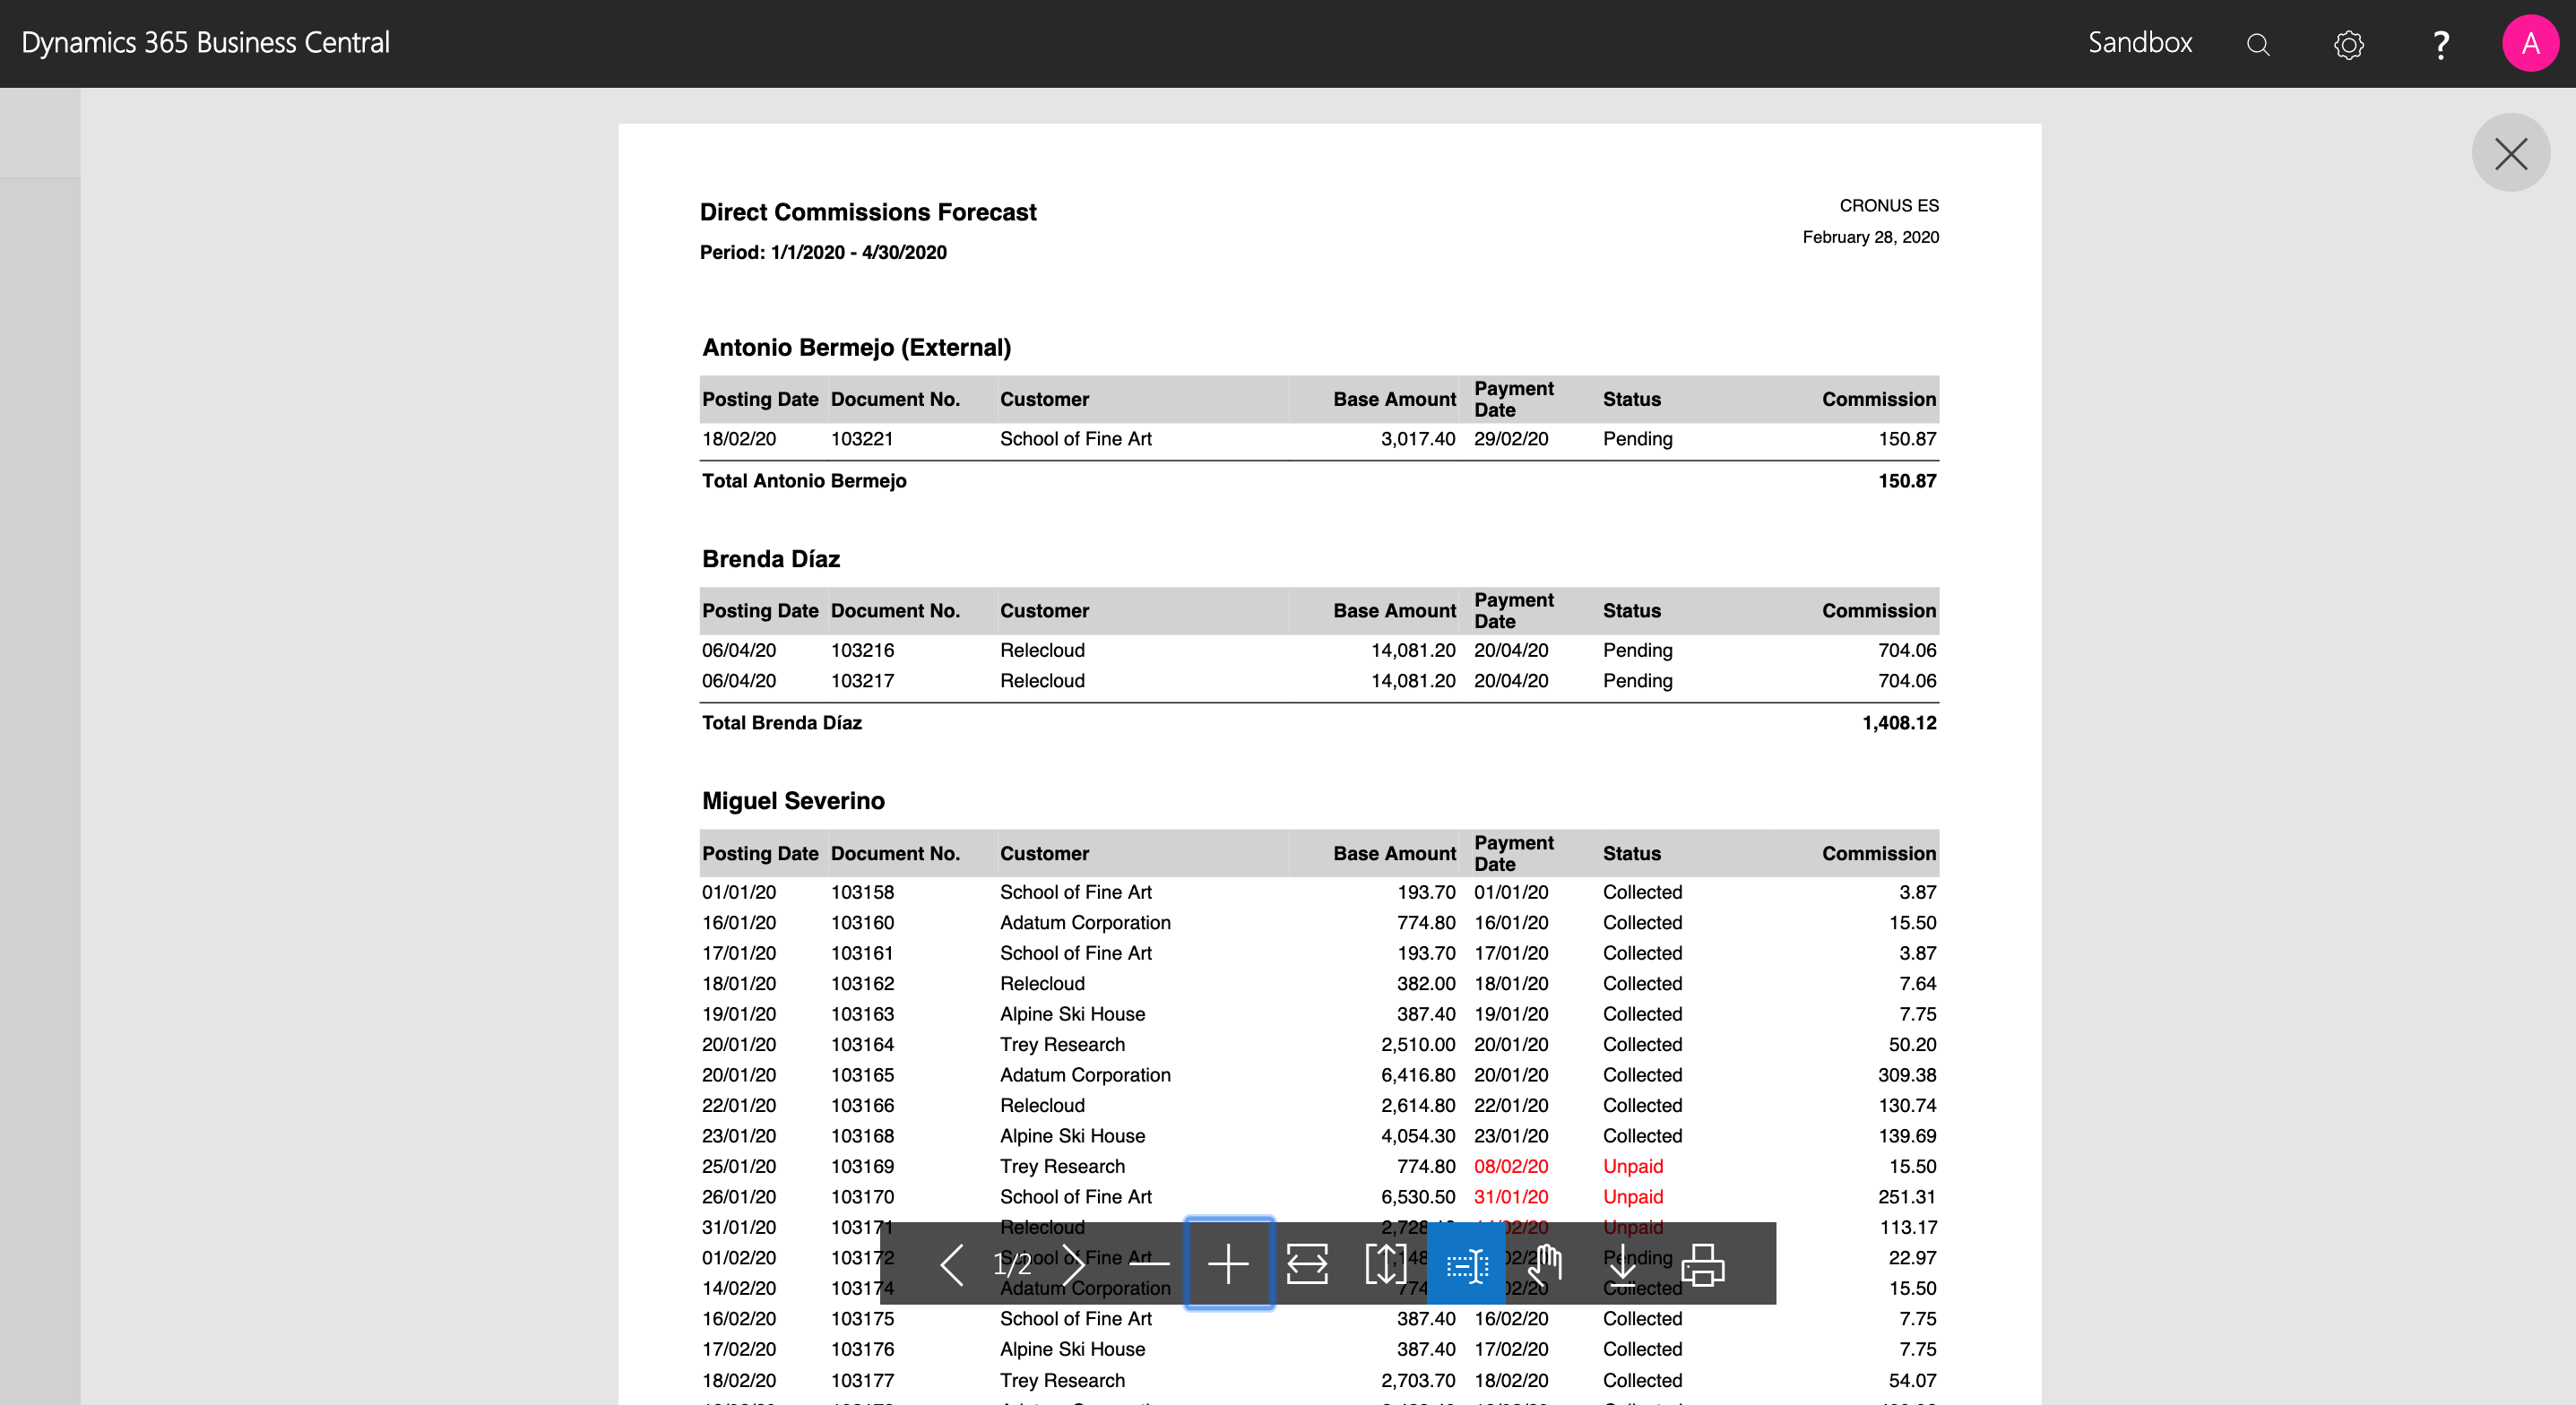The height and width of the screenshot is (1405, 2576).
Task: Print the report with the printer icon
Action: click(x=1703, y=1264)
